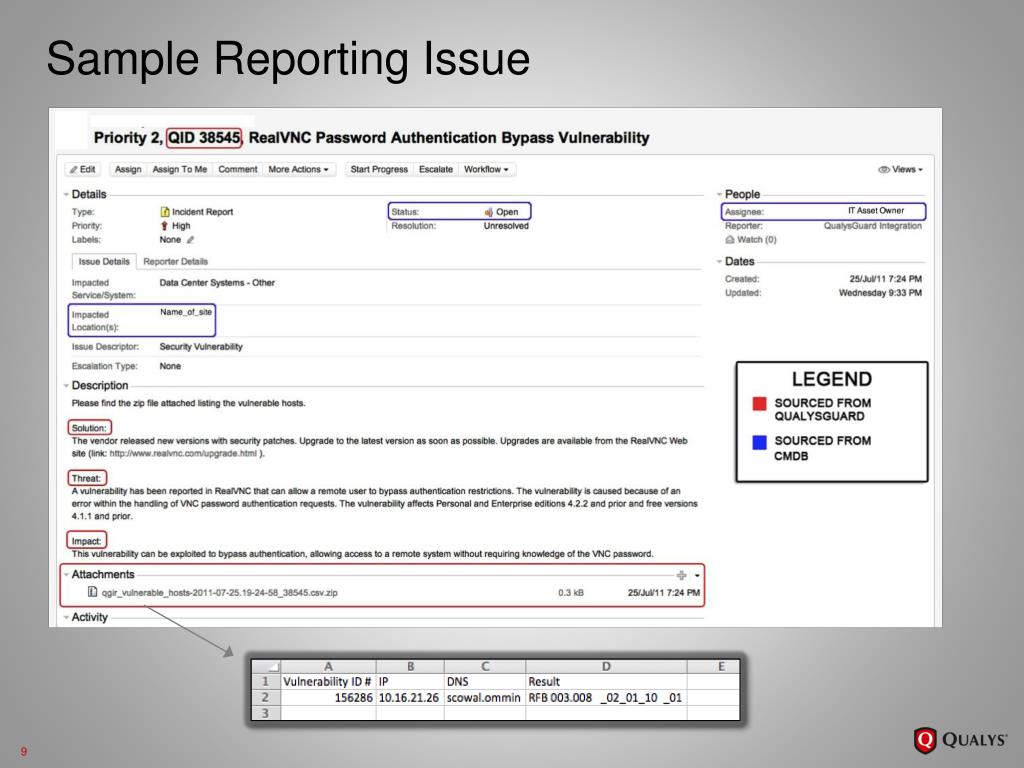Click the issue title QID 38545

pyautogui.click(x=204, y=138)
